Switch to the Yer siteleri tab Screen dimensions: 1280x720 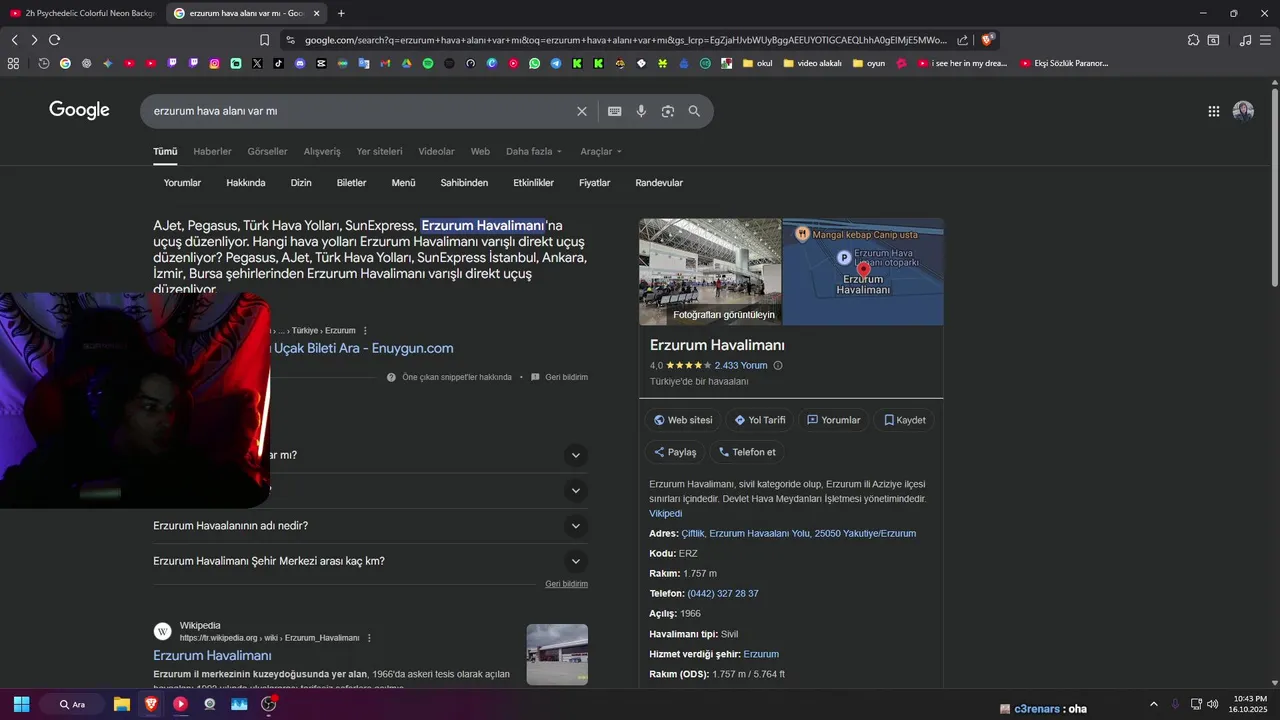(x=379, y=152)
